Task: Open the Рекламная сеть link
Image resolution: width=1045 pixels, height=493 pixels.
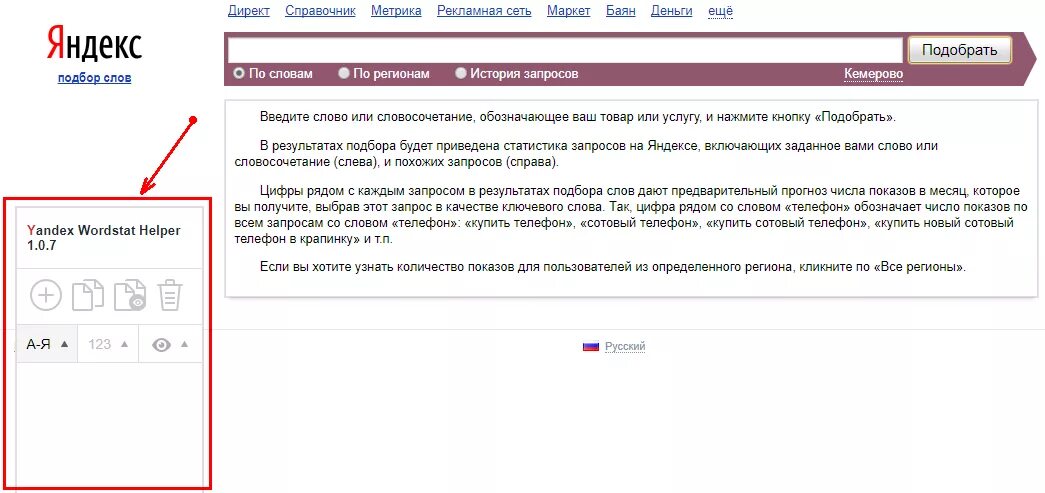Action: (x=484, y=11)
